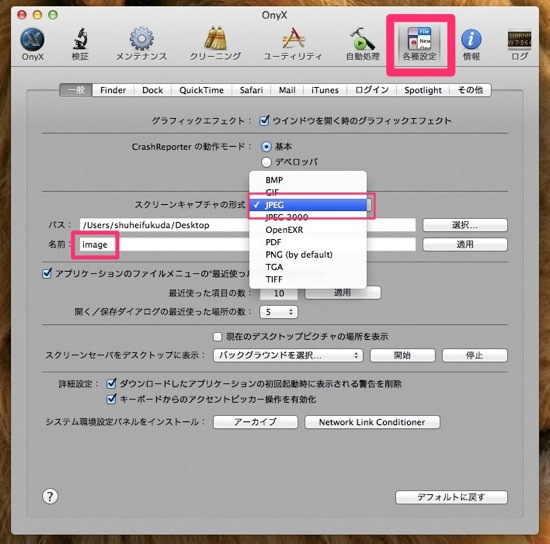Choose PDF from format menu
This screenshot has height=544, width=550.
point(308,242)
